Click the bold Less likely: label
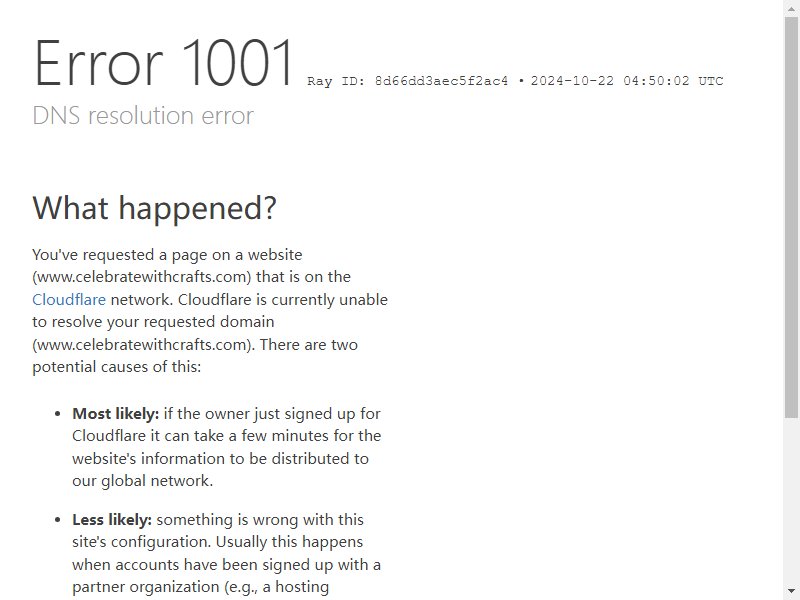This screenshot has width=800, height=600. (x=112, y=520)
